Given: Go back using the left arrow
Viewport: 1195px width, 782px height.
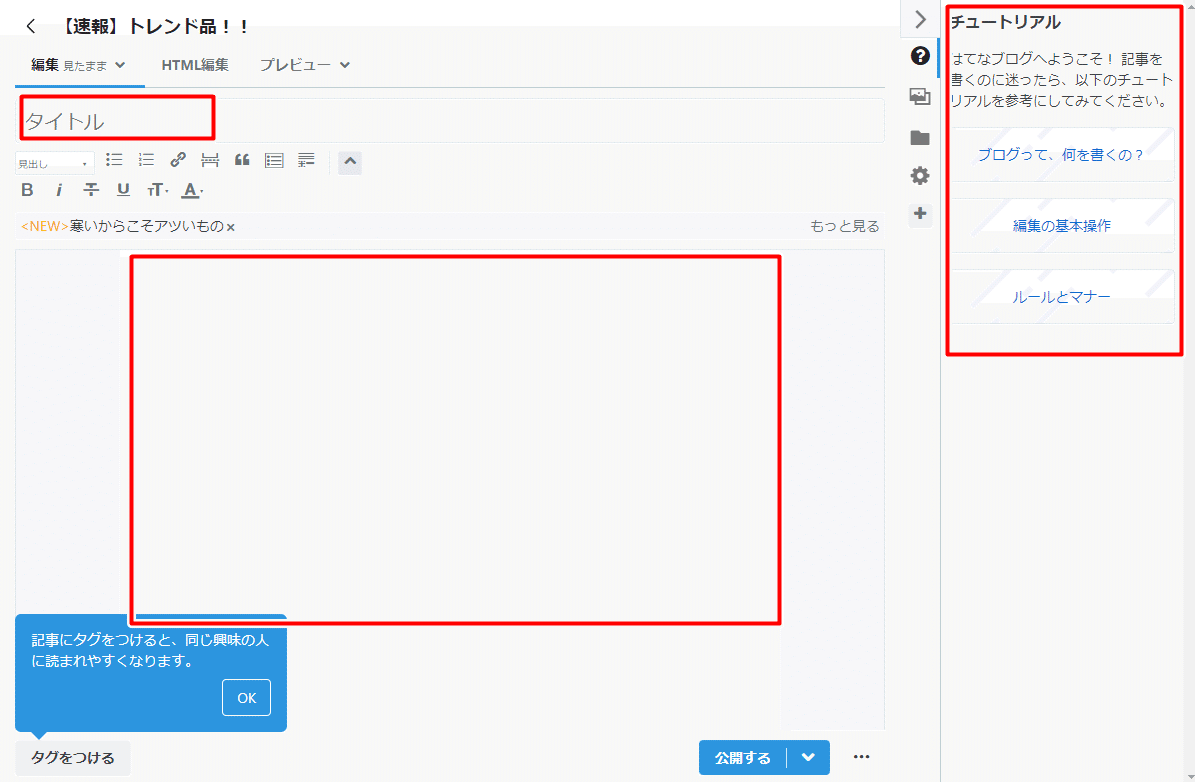Looking at the screenshot, I should coord(30,27).
